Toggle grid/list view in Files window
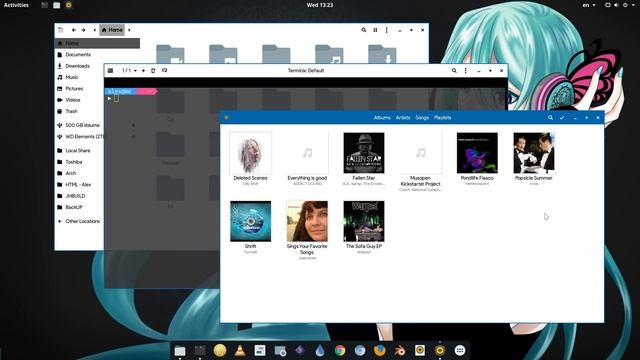Viewport: 640px width, 360px height. [x=375, y=30]
